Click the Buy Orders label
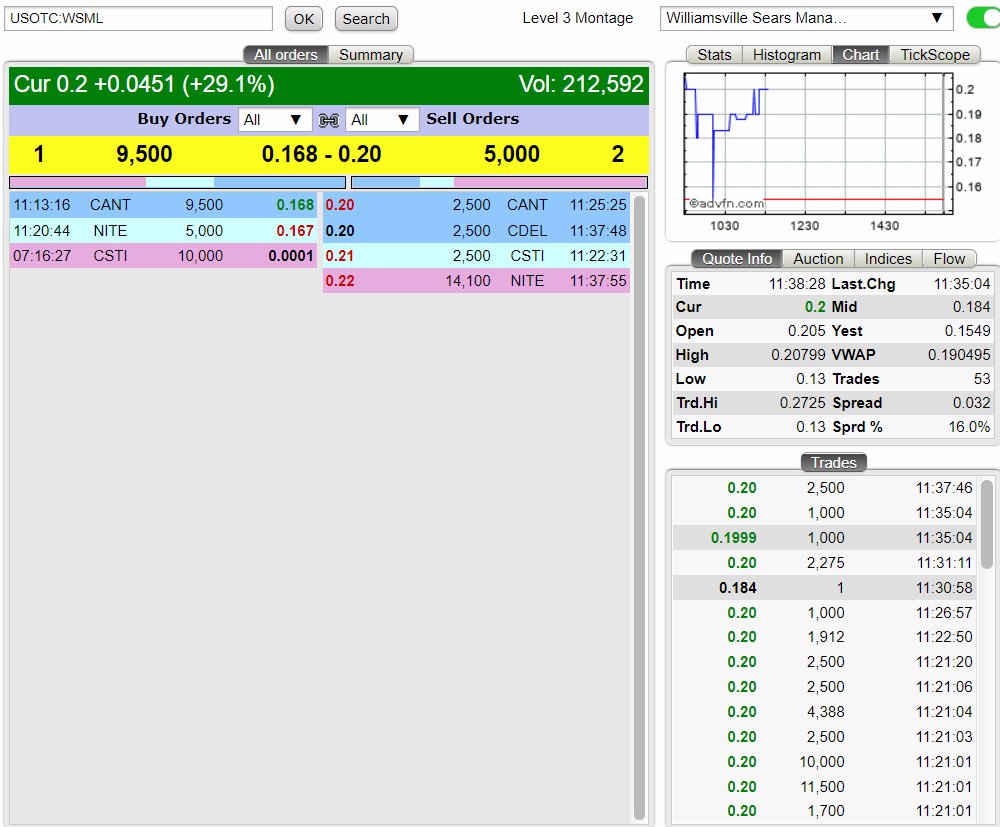1000x827 pixels. [x=184, y=119]
